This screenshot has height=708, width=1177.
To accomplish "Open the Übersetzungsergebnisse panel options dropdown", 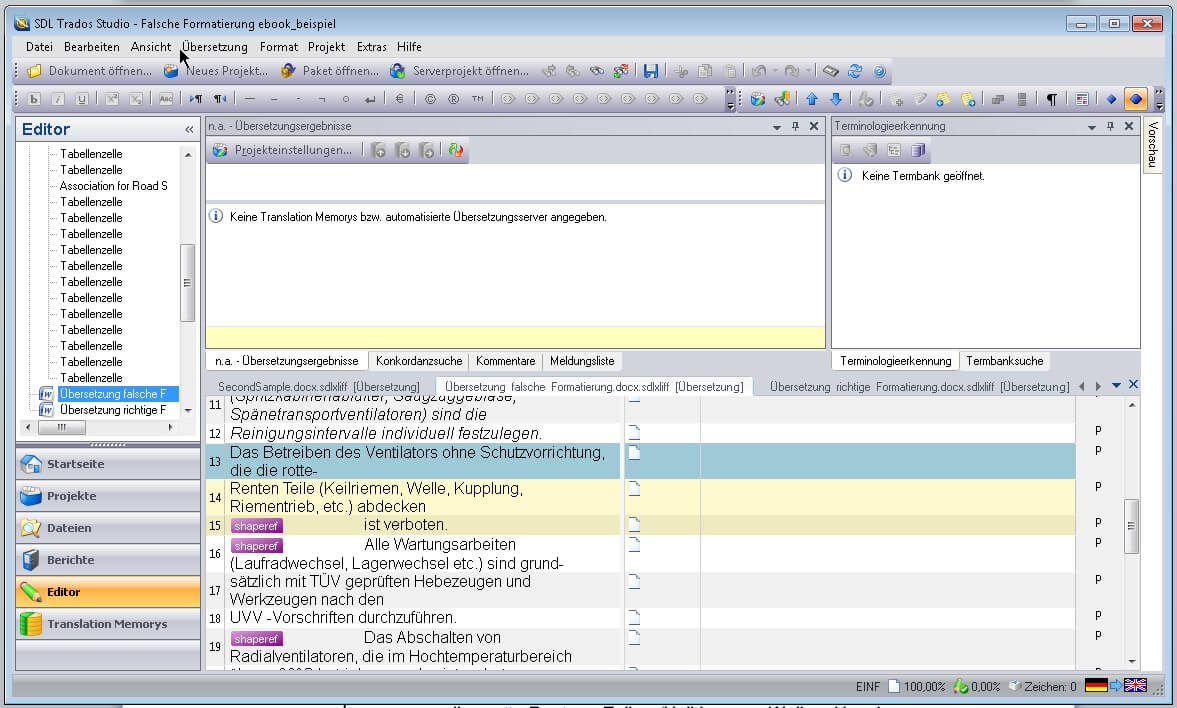I will pos(777,126).
